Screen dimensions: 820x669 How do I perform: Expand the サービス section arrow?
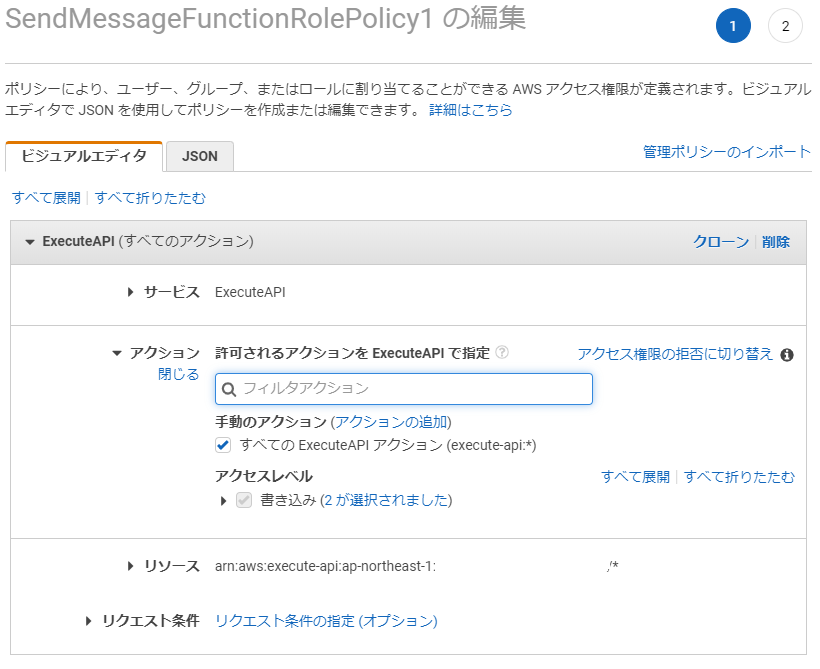131,292
